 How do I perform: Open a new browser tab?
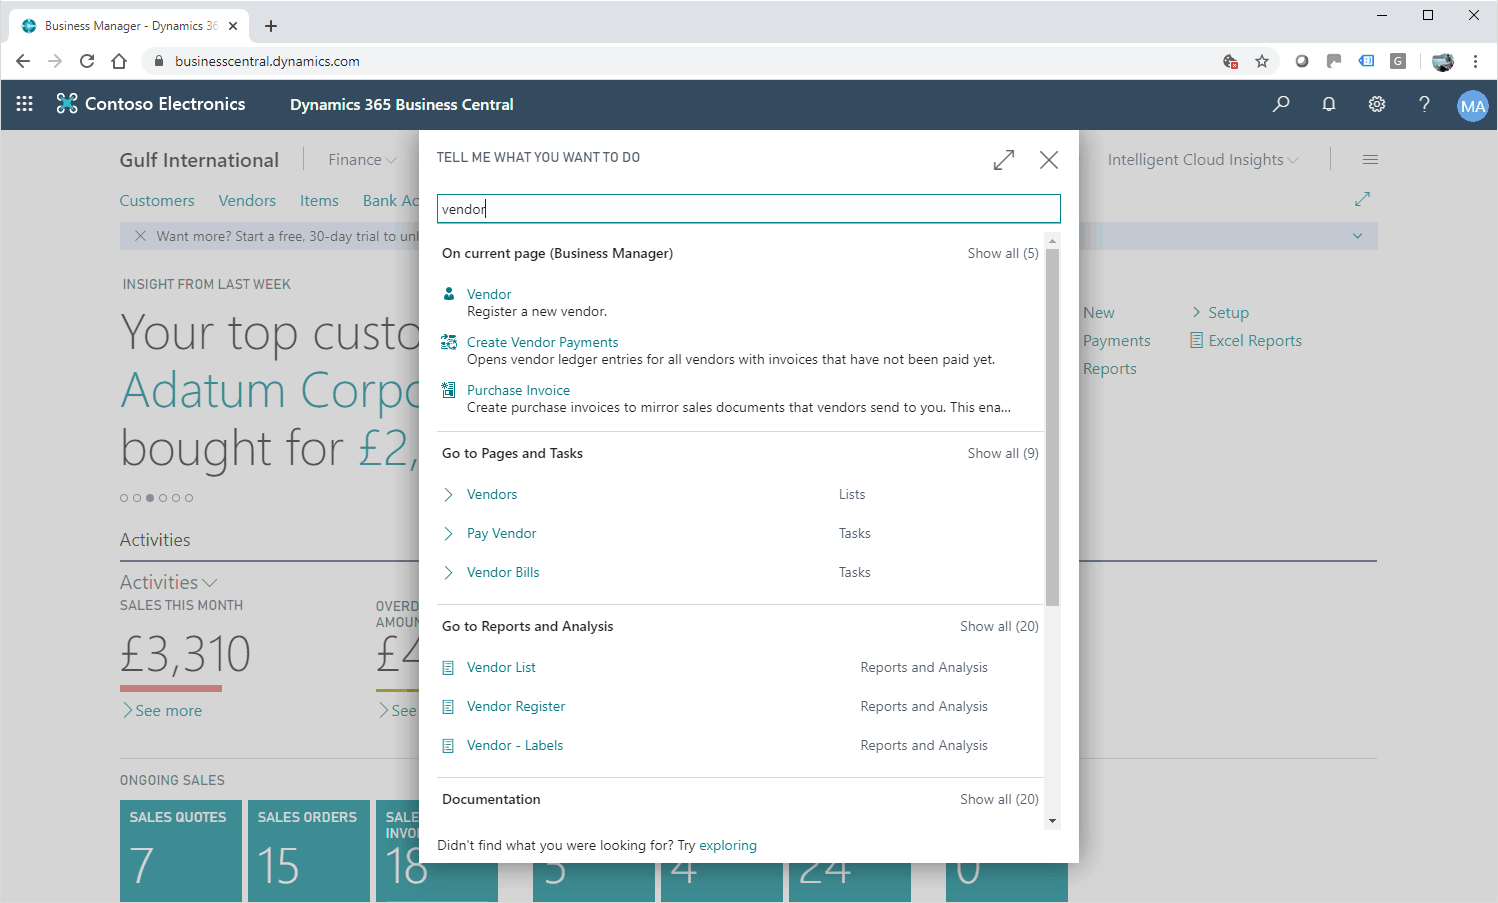tap(271, 26)
